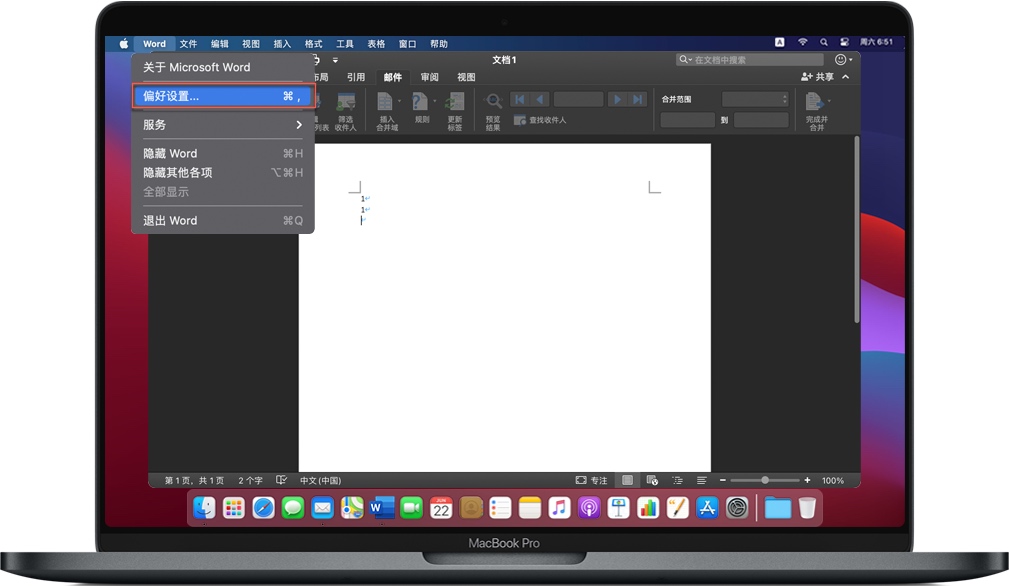1009x586 pixels.
Task: Toggle Focus mode in status bar
Action: click(x=591, y=480)
